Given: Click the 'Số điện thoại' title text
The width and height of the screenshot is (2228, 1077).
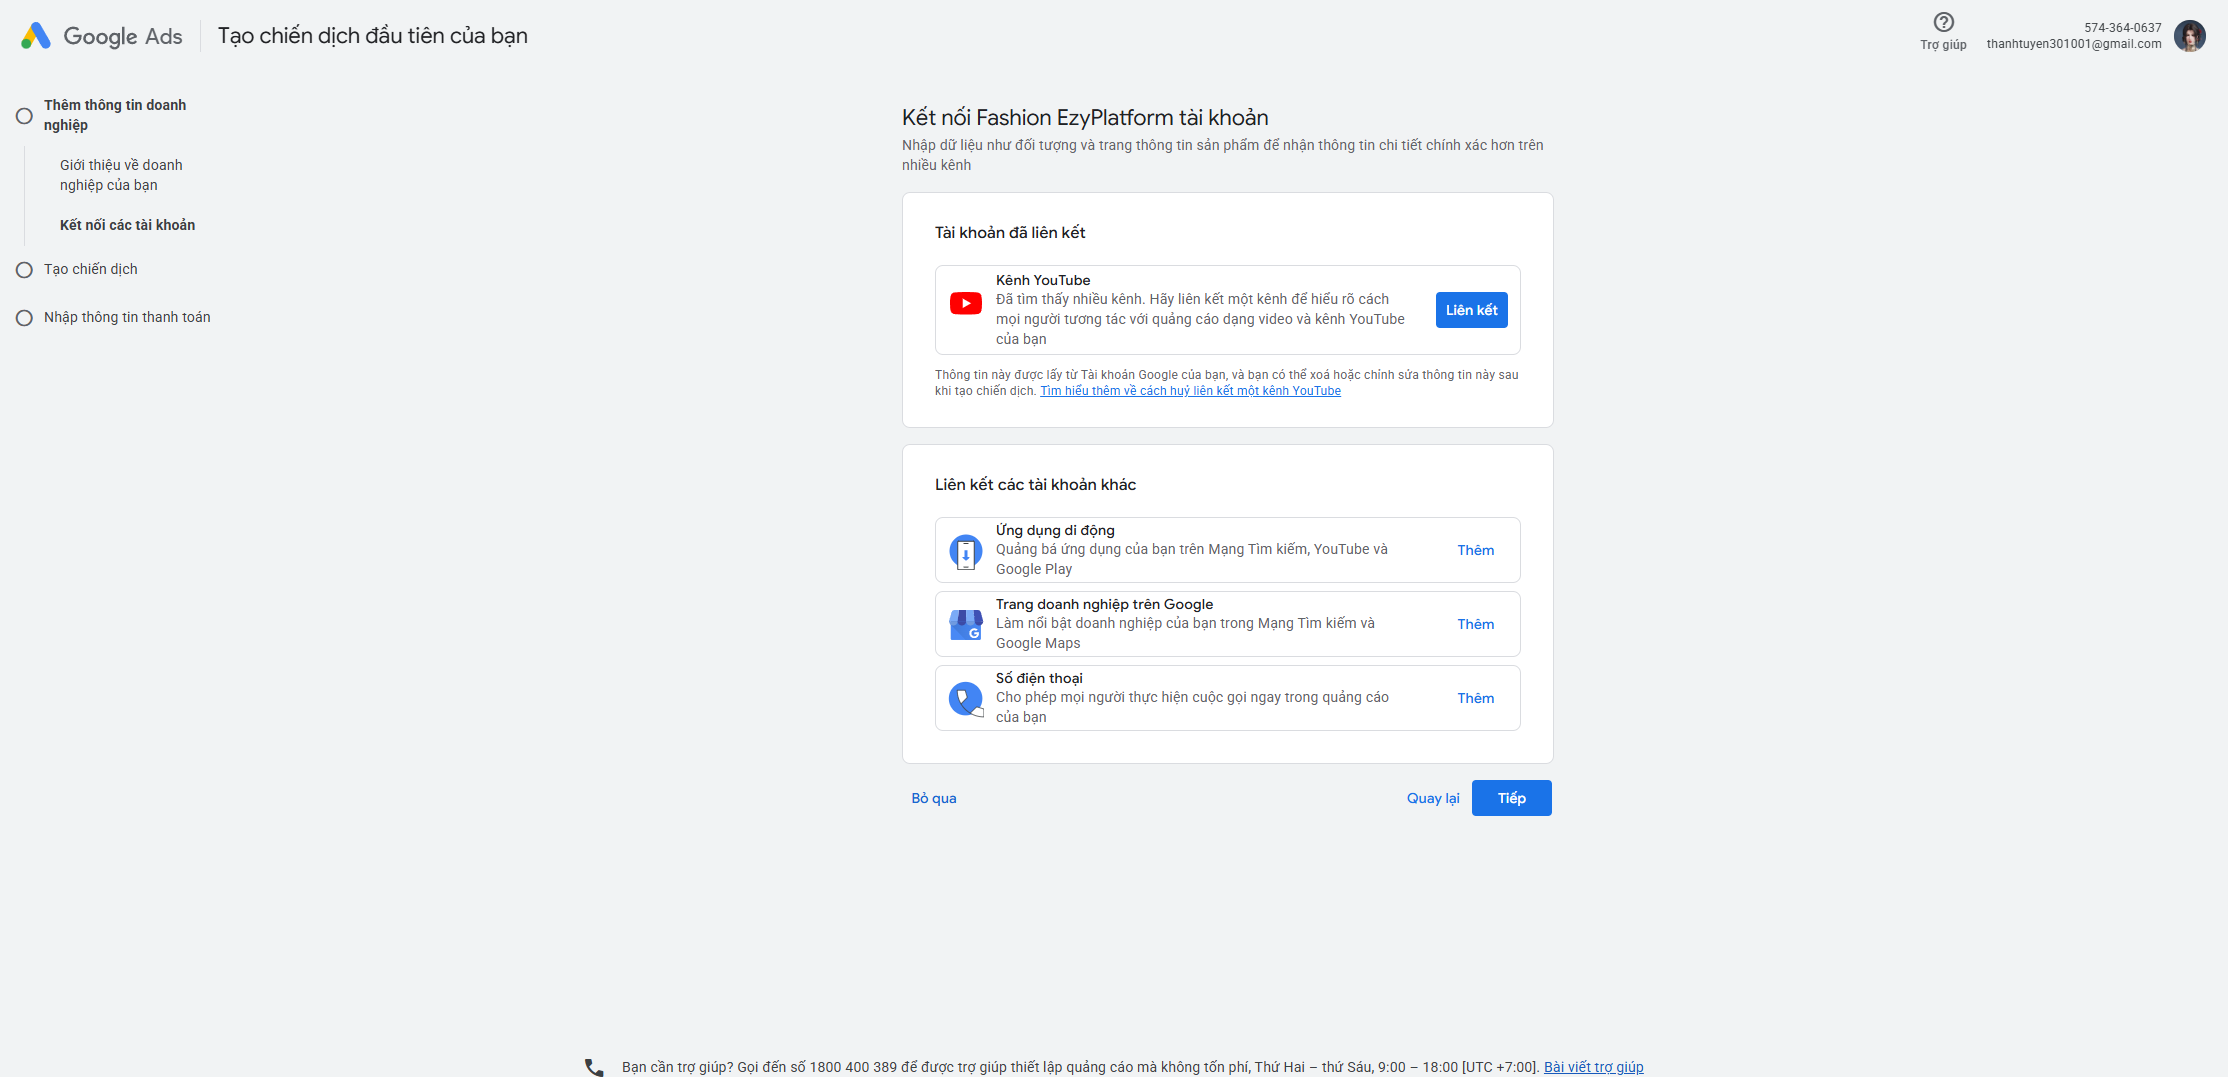Looking at the screenshot, I should 1039,678.
